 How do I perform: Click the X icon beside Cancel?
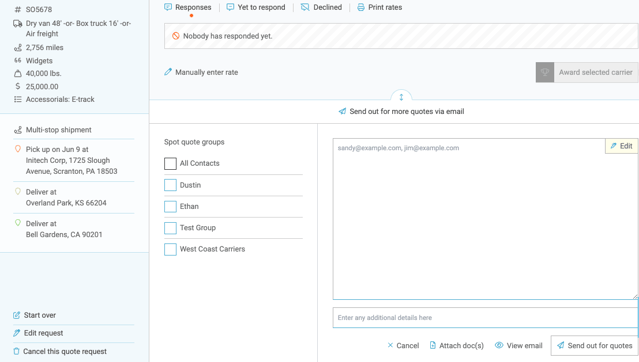[390, 345]
